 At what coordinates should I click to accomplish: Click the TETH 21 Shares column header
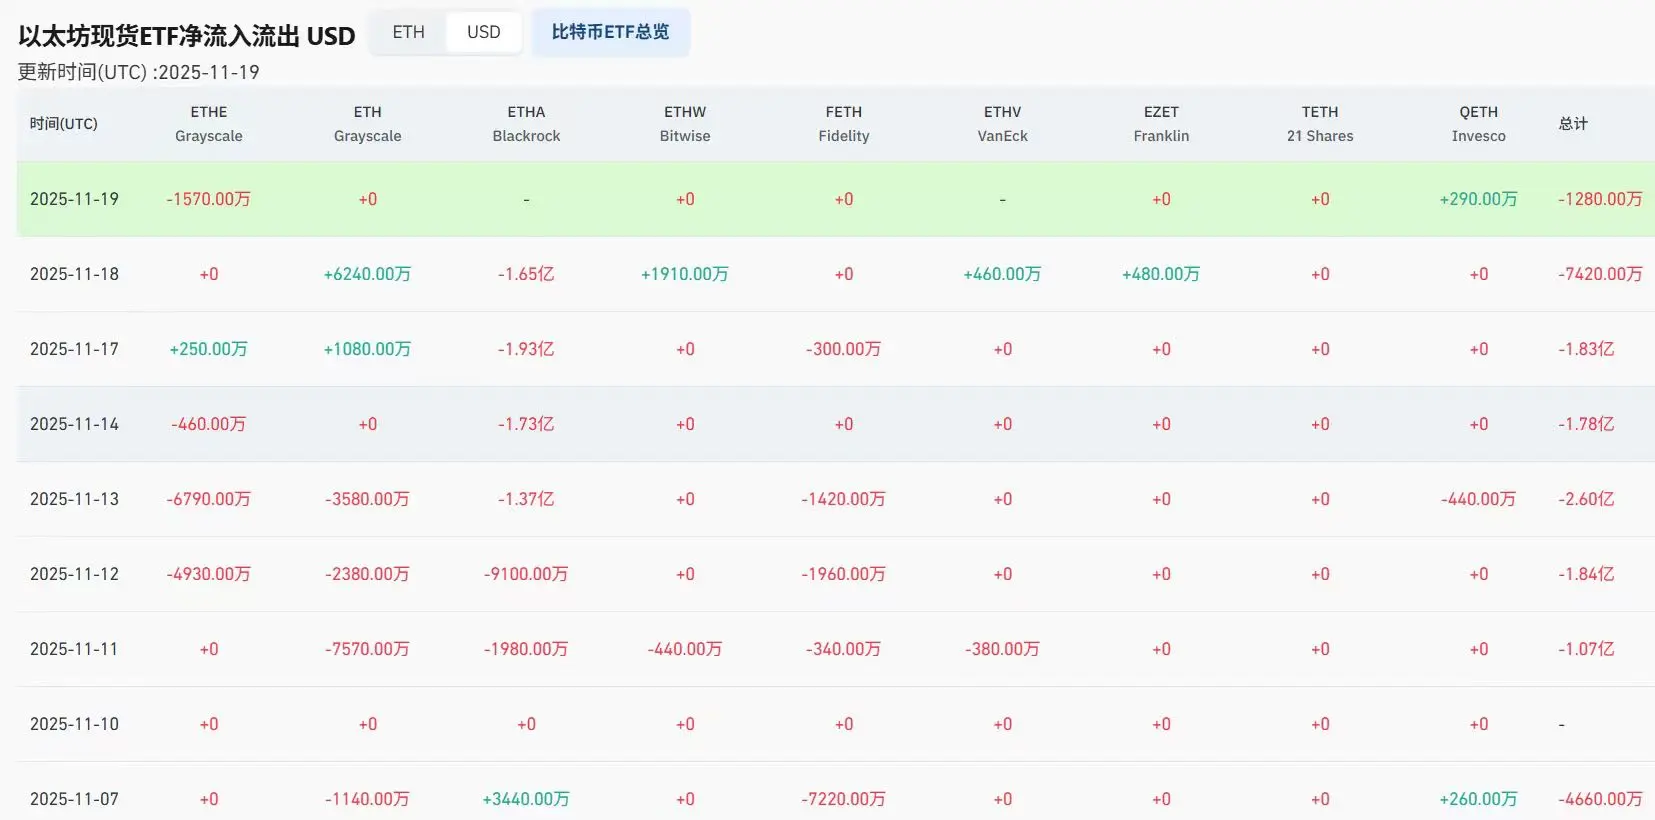click(x=1320, y=124)
